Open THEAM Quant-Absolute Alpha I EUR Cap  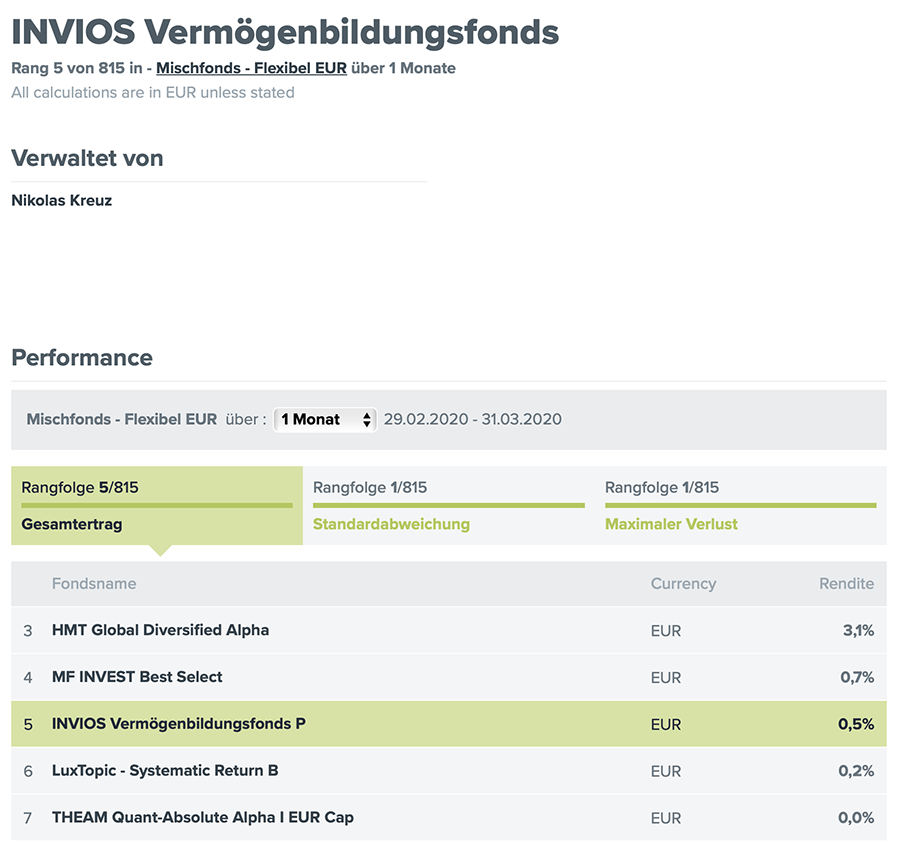[x=203, y=818]
